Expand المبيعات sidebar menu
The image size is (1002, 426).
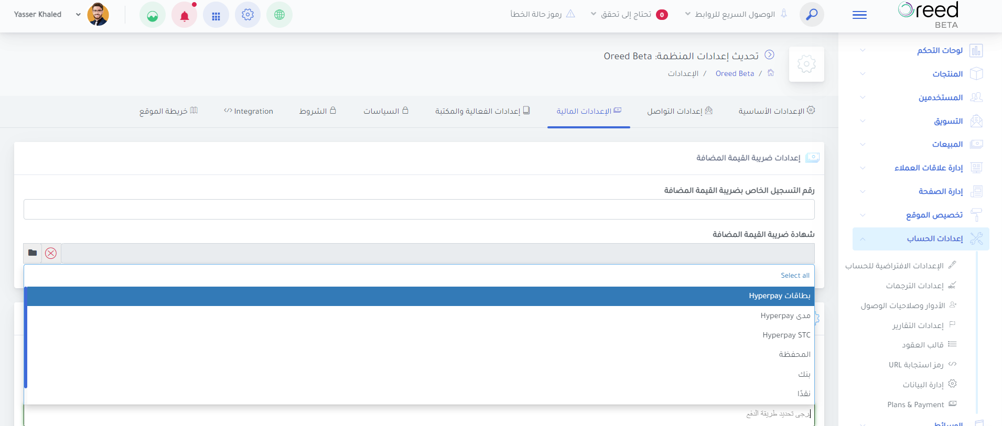[x=863, y=144]
